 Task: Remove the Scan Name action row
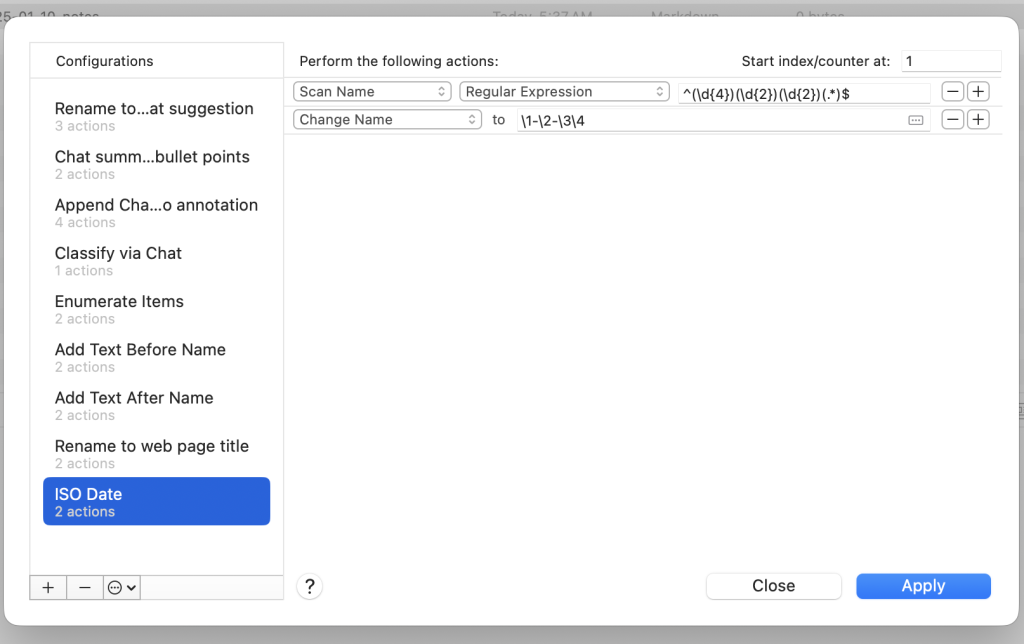pyautogui.click(x=953, y=91)
